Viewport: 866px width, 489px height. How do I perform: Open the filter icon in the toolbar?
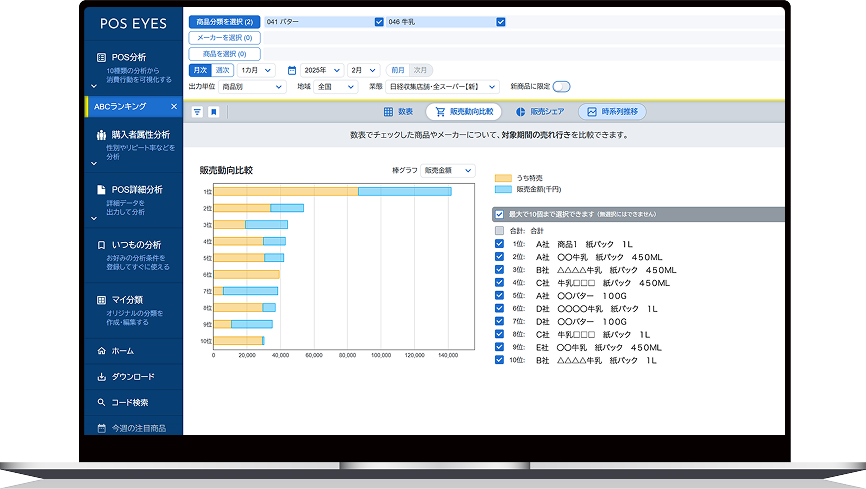(x=197, y=112)
